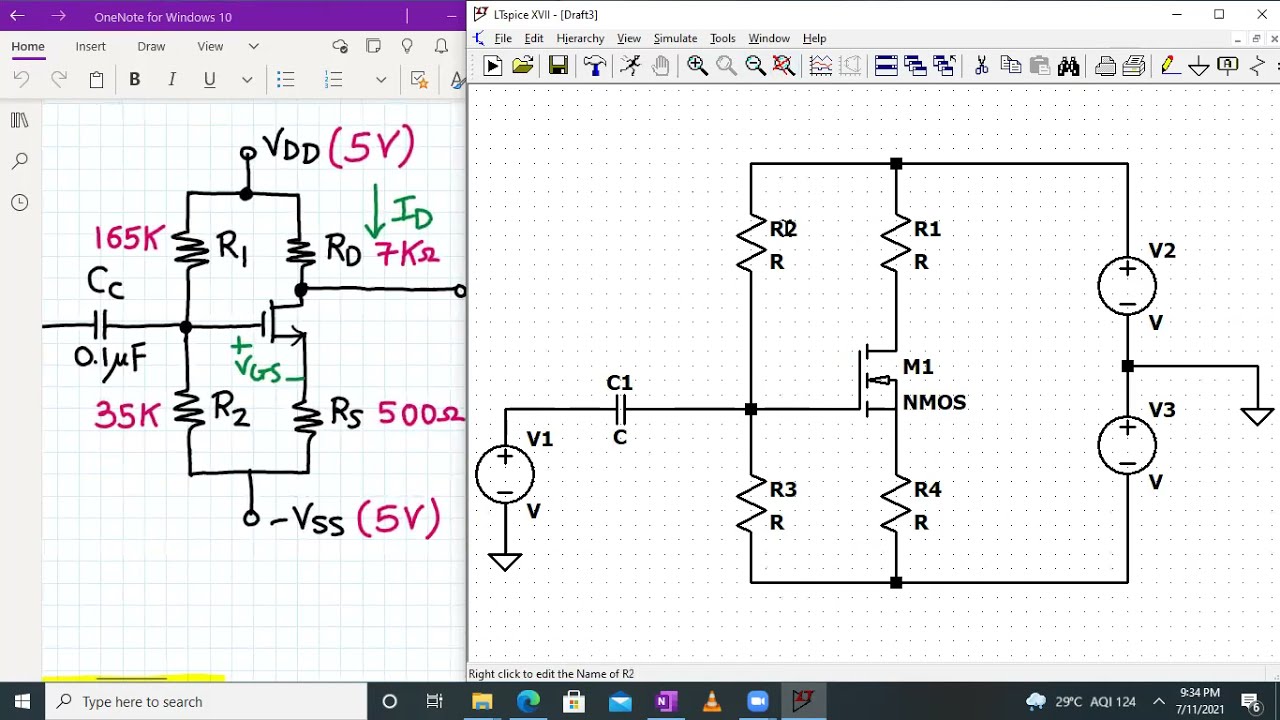Open Windows Start menu
The height and width of the screenshot is (720, 1280).
click(x=22, y=702)
